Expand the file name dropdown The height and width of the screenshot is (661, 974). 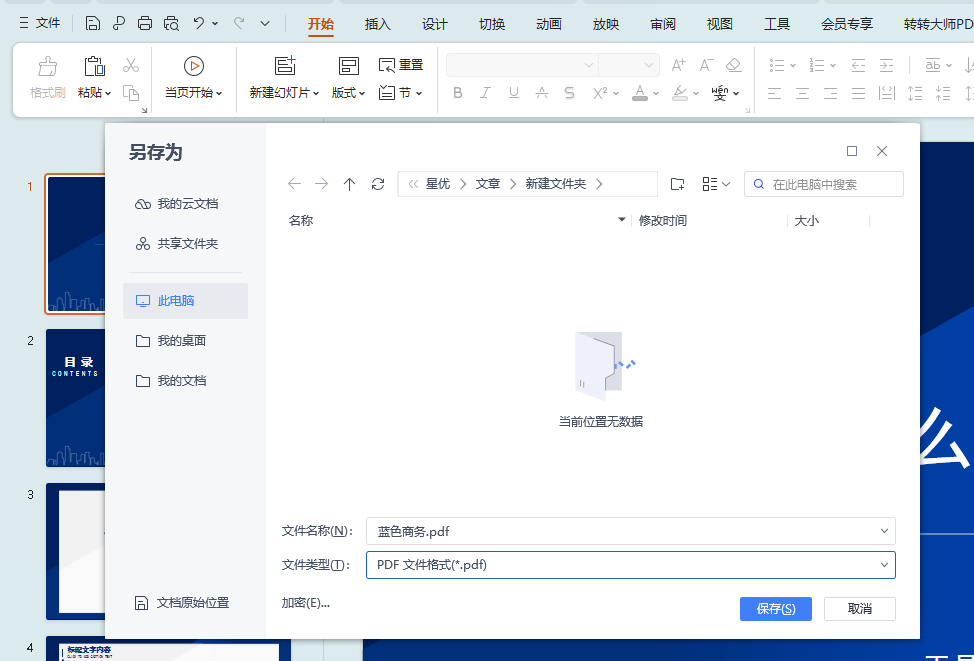[x=884, y=531]
